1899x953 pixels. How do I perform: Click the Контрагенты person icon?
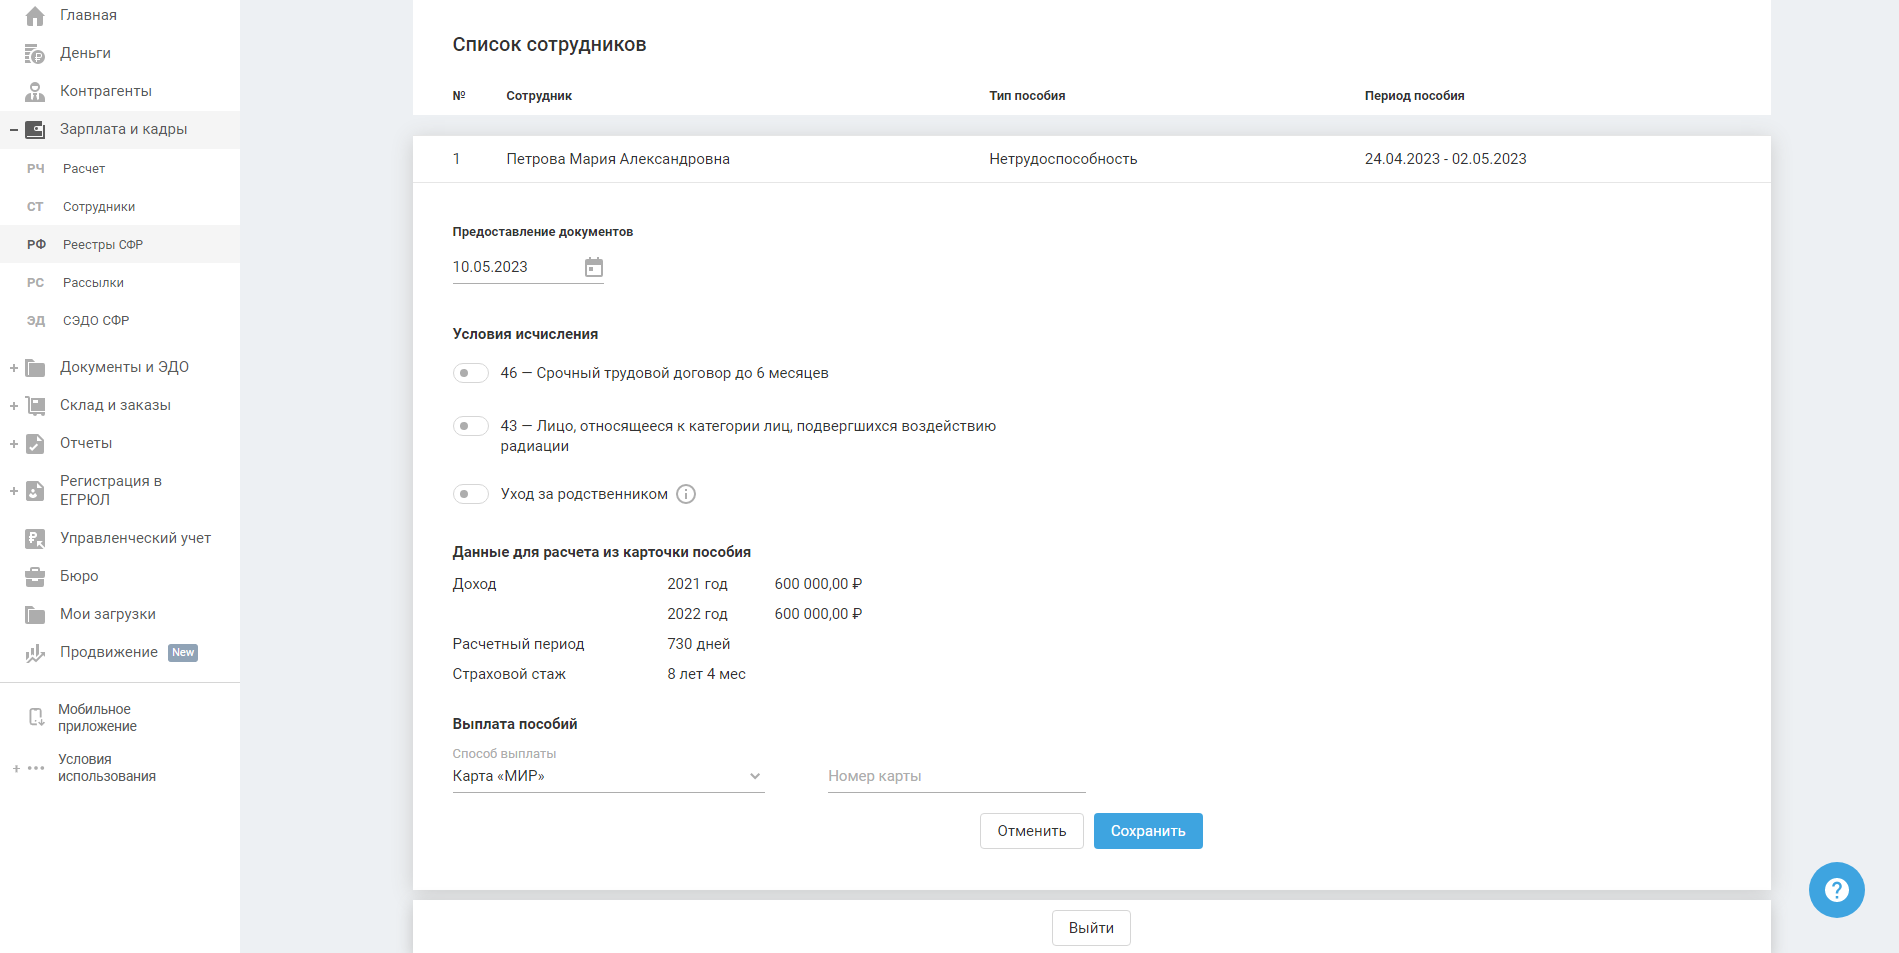click(x=35, y=92)
